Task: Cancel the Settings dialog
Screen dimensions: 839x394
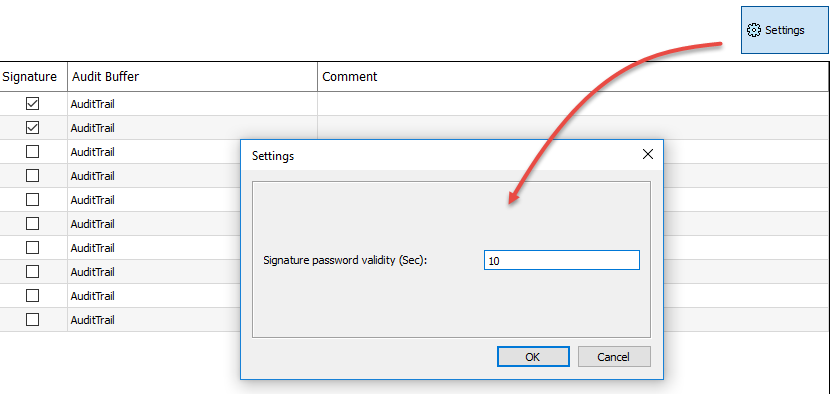Action: 614,357
